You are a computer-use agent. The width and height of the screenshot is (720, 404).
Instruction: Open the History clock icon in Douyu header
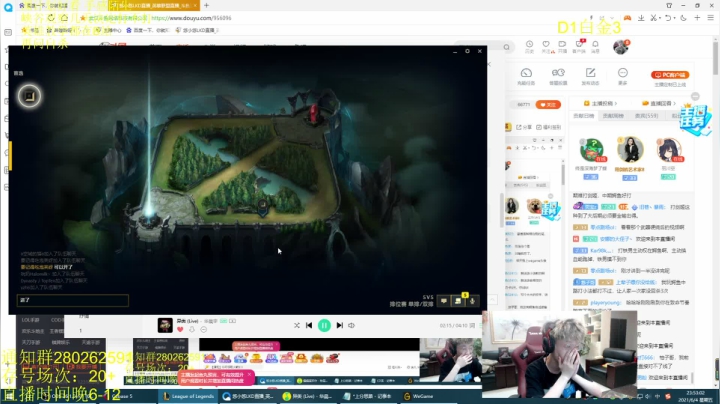(529, 46)
